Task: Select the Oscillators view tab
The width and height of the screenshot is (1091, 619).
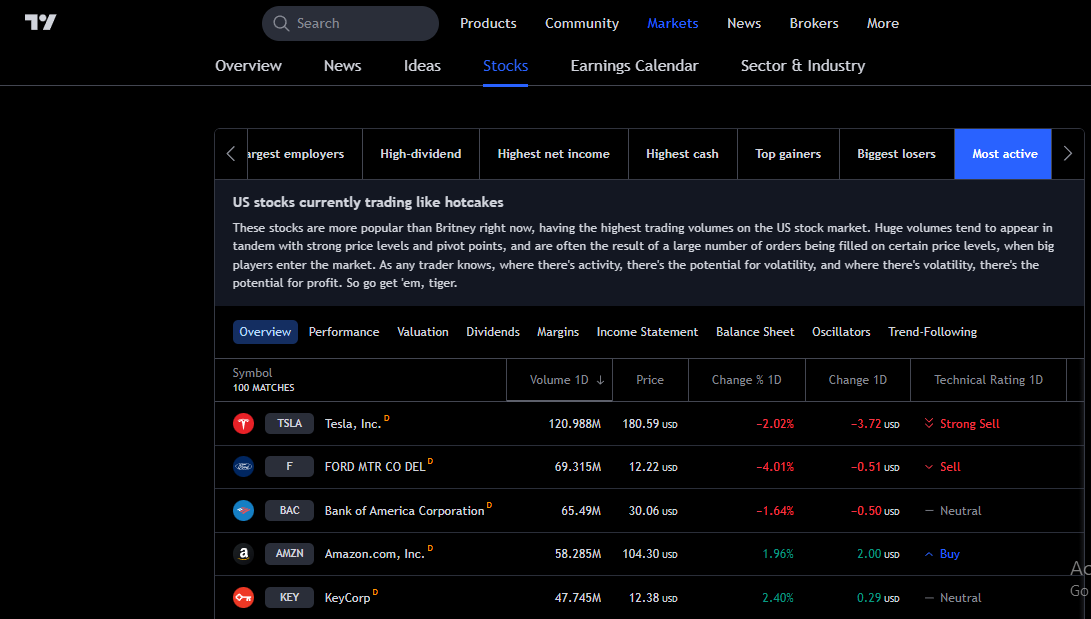Action: point(841,332)
